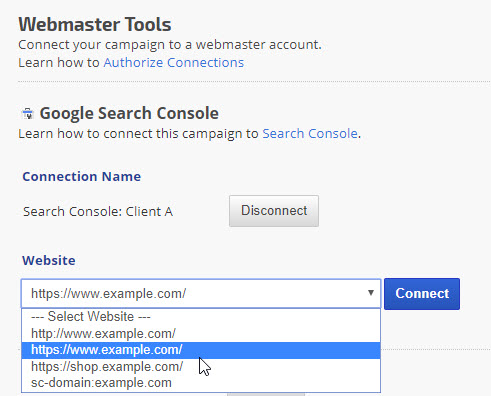Click the Disconnect button
This screenshot has width=491, height=396.
point(274,211)
